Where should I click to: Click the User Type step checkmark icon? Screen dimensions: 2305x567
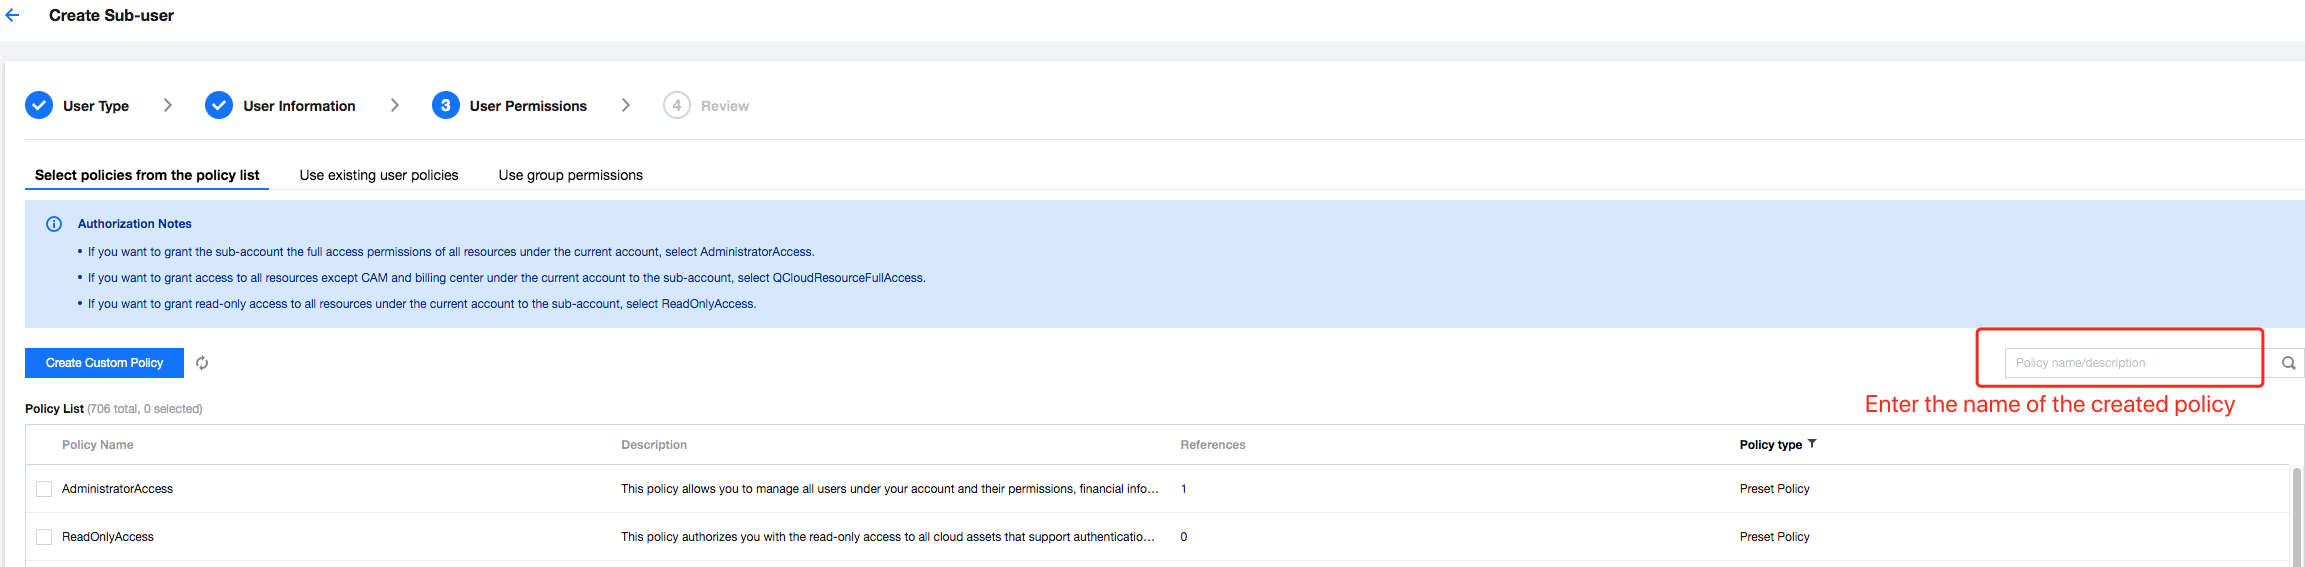point(39,105)
